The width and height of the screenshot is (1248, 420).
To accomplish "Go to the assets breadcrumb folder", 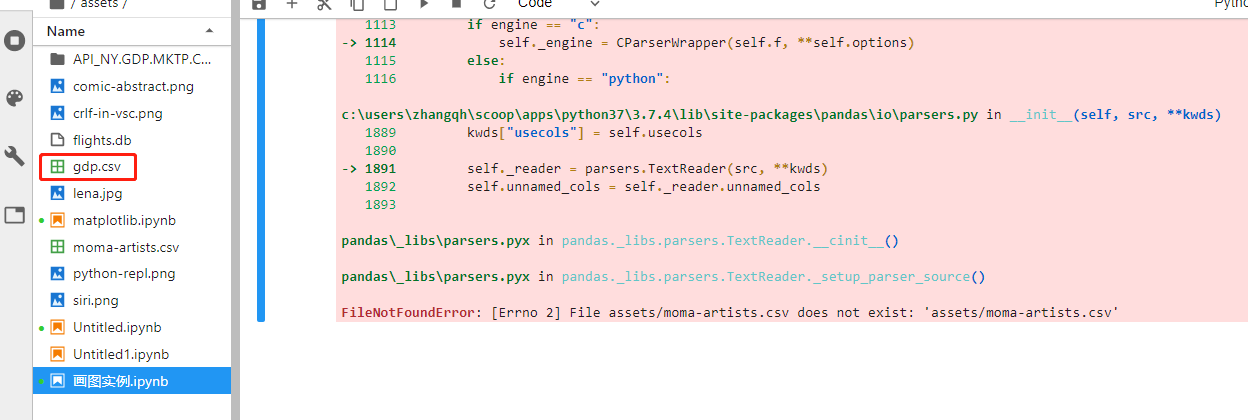I will tap(96, 4).
